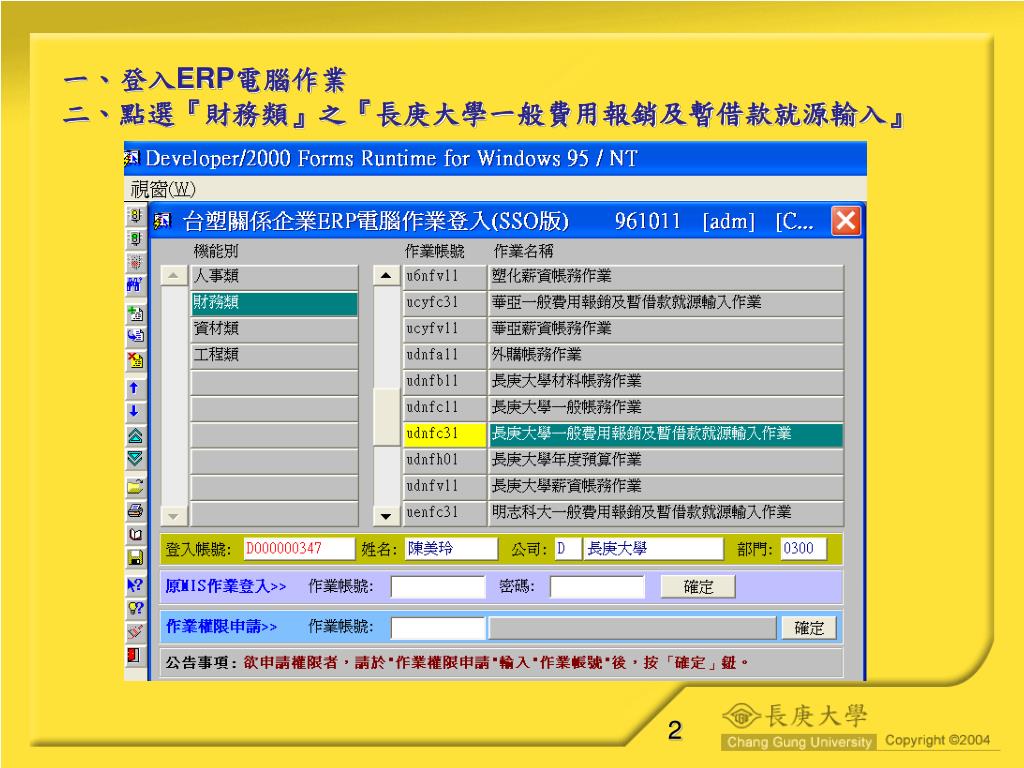
Task: Click the category list scroll down arrow
Action: (x=173, y=516)
